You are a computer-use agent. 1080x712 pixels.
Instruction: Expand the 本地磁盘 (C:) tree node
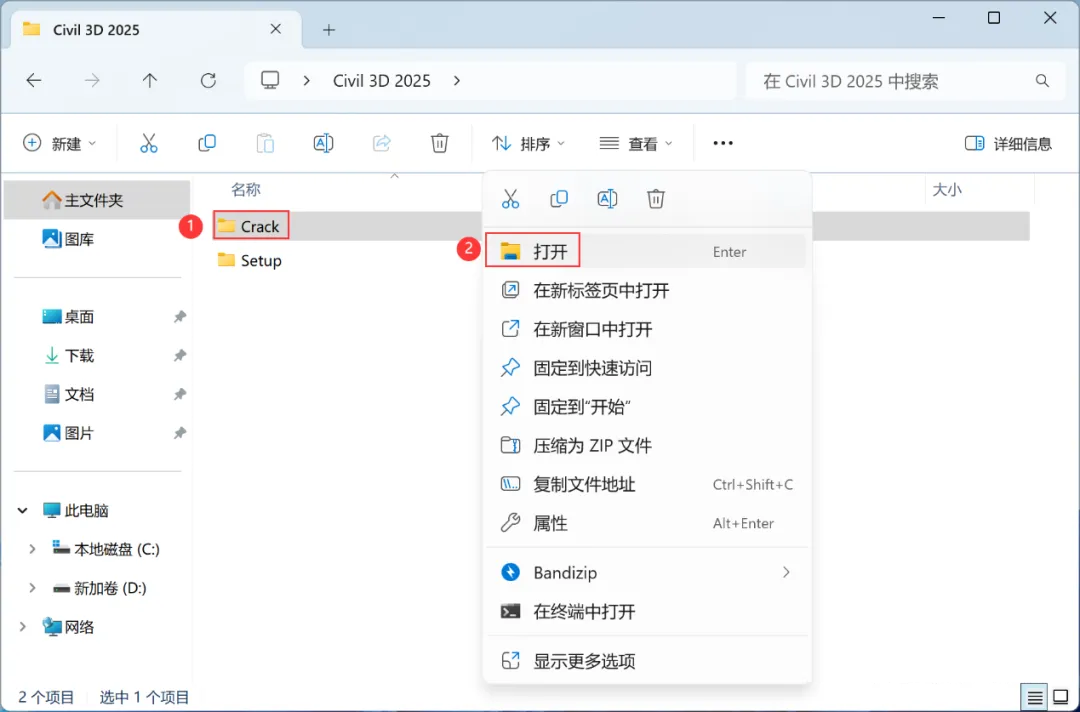pyautogui.click(x=32, y=549)
